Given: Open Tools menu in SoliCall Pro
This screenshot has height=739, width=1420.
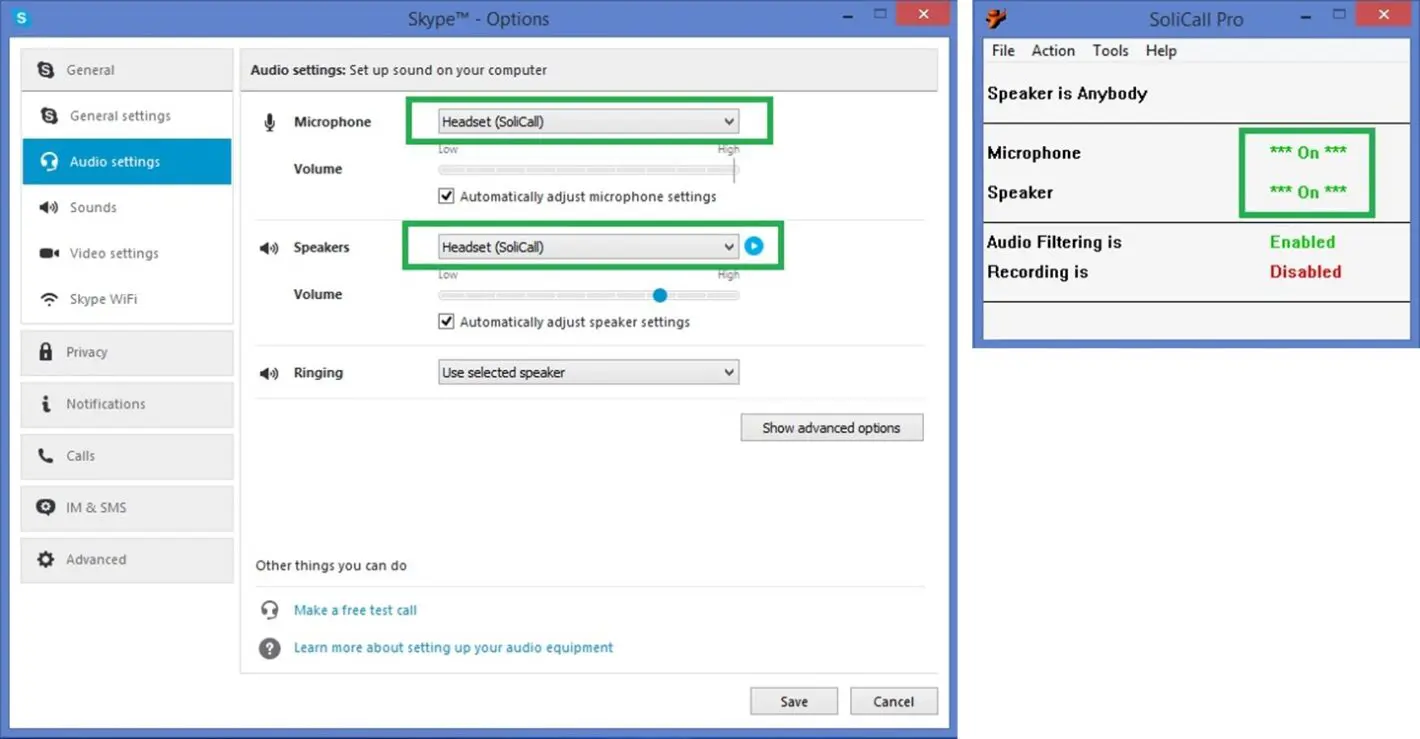Looking at the screenshot, I should point(1110,51).
